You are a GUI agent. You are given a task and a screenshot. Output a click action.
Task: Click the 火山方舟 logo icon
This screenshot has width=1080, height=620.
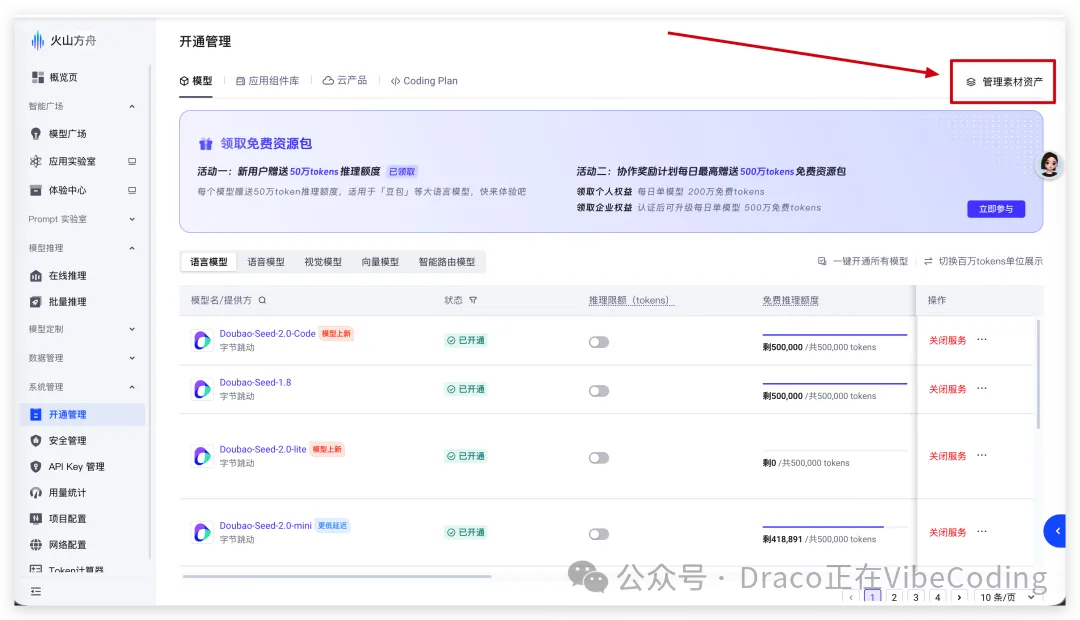[38, 41]
